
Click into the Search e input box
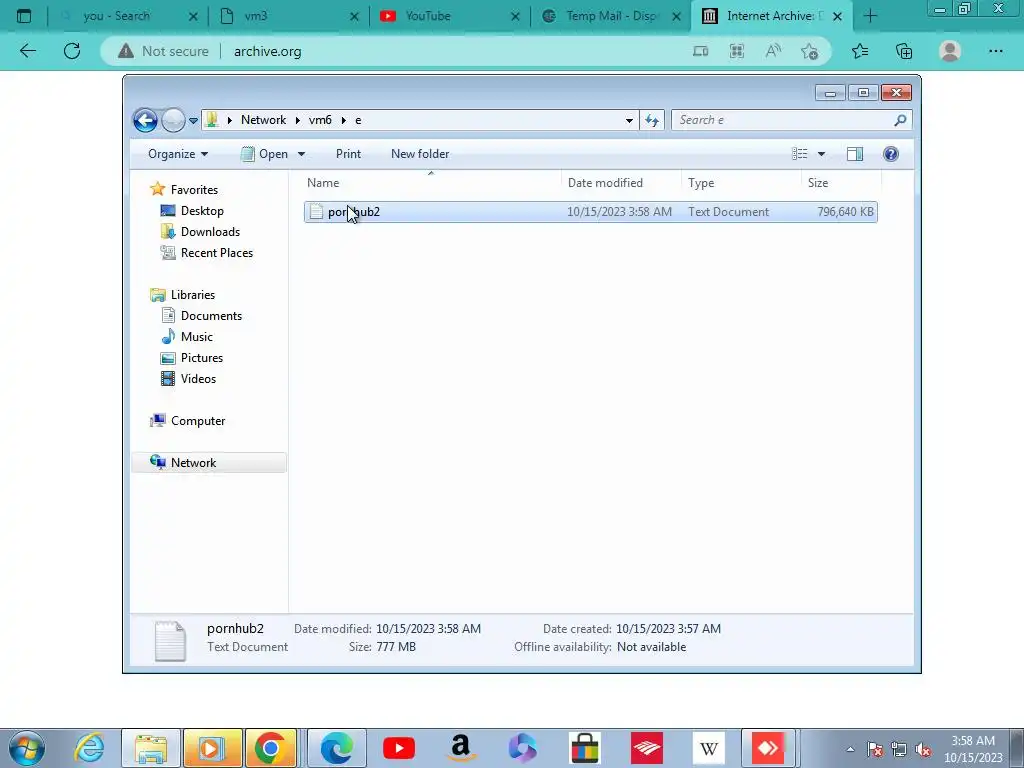(x=784, y=120)
